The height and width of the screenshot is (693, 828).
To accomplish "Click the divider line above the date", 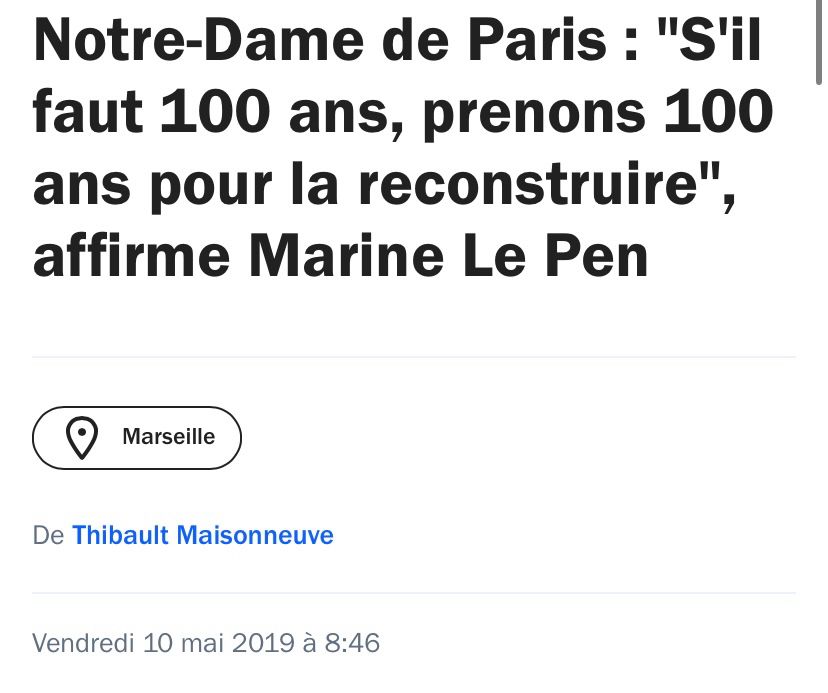I will coord(414,593).
